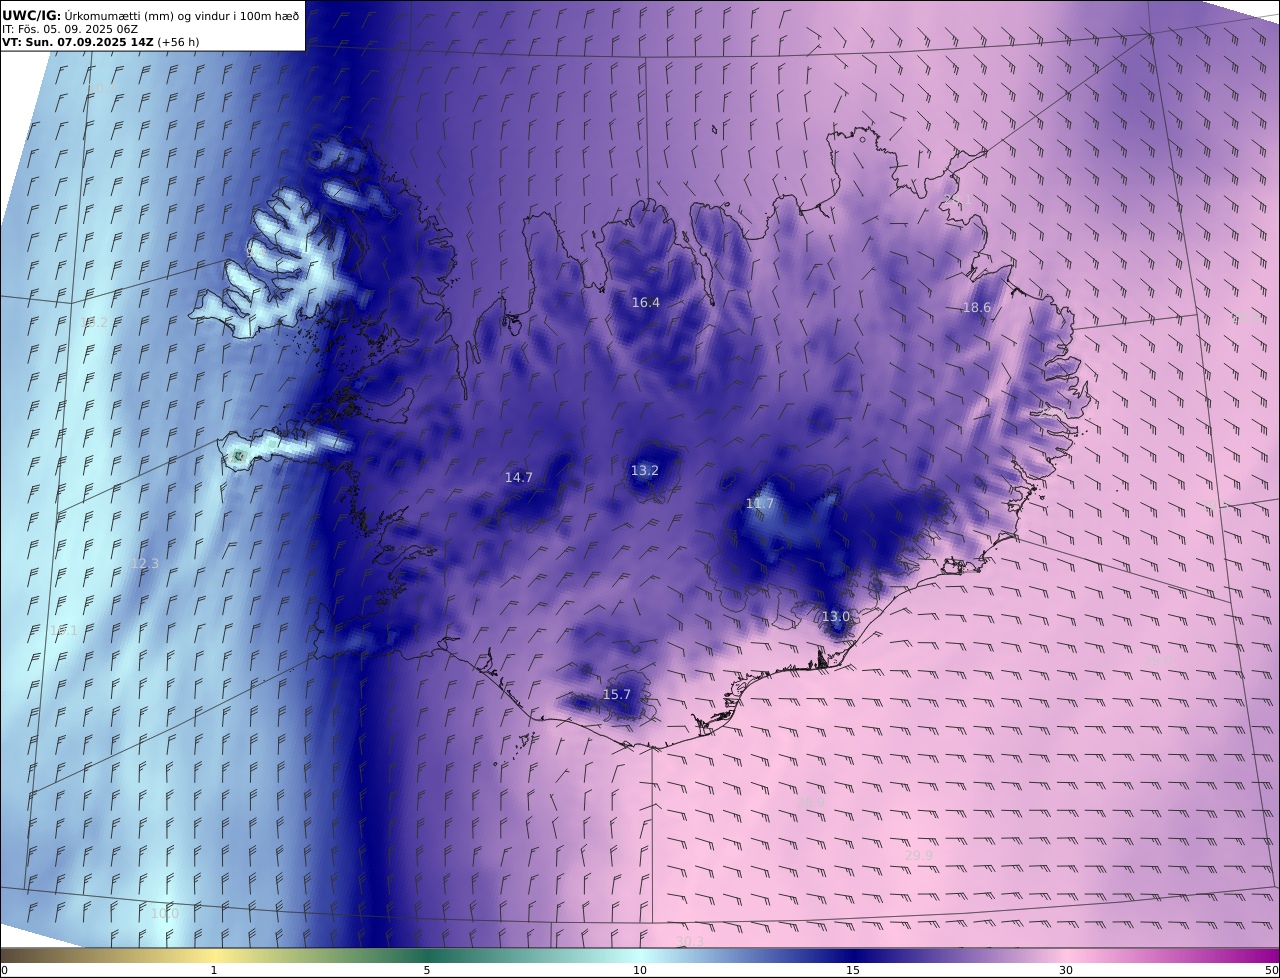The height and width of the screenshot is (978, 1280).
Task: Click the 13.2 value in central Iceland
Action: (645, 470)
